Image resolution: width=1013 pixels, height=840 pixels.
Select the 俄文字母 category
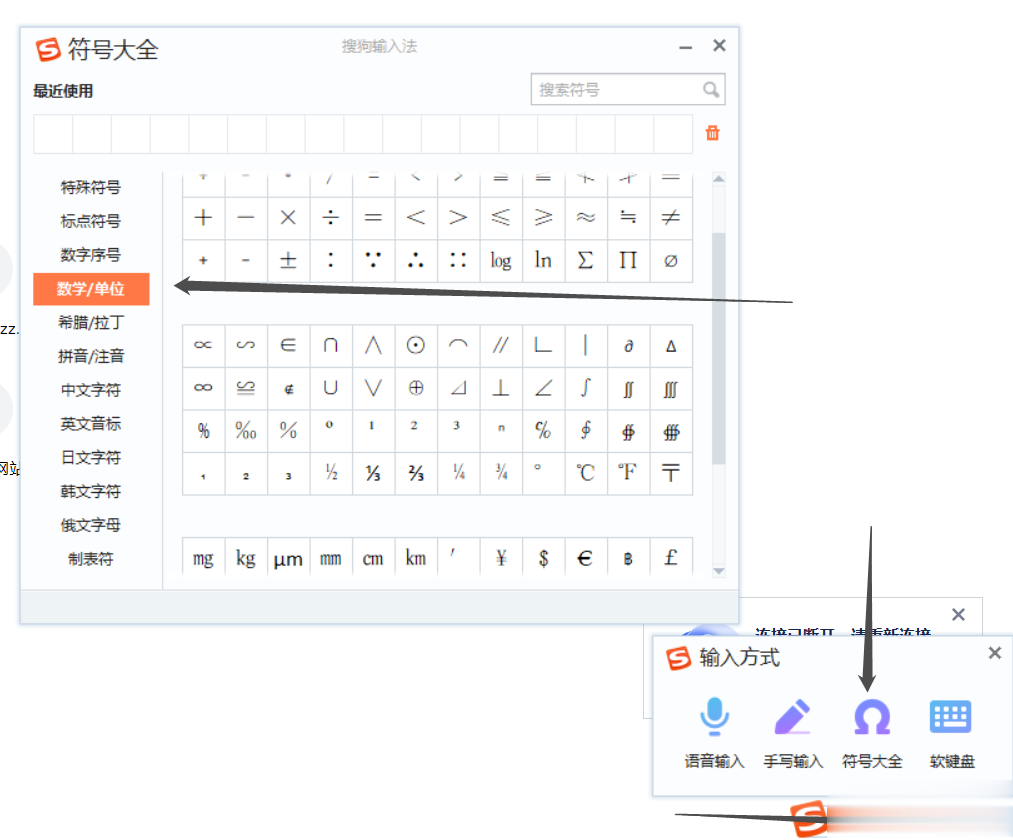coord(91,525)
